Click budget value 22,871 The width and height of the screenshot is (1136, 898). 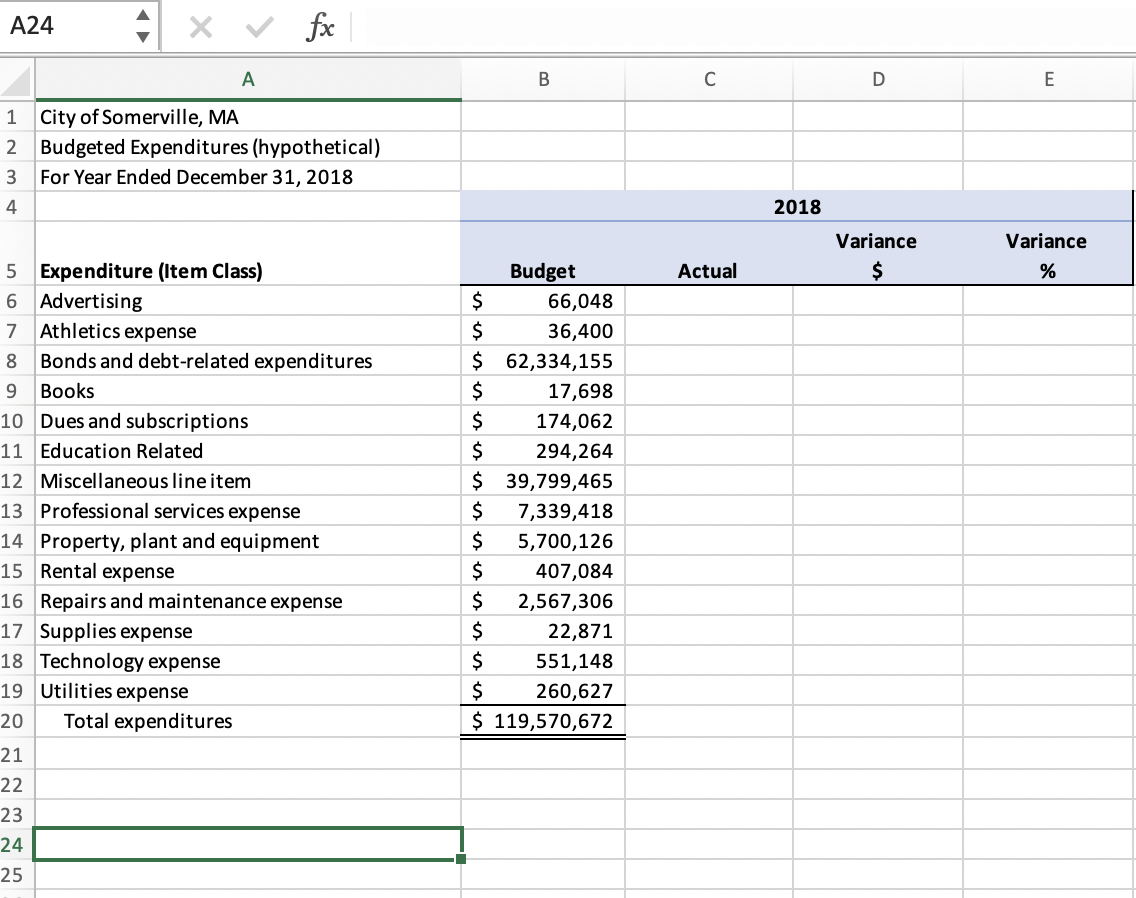(543, 631)
